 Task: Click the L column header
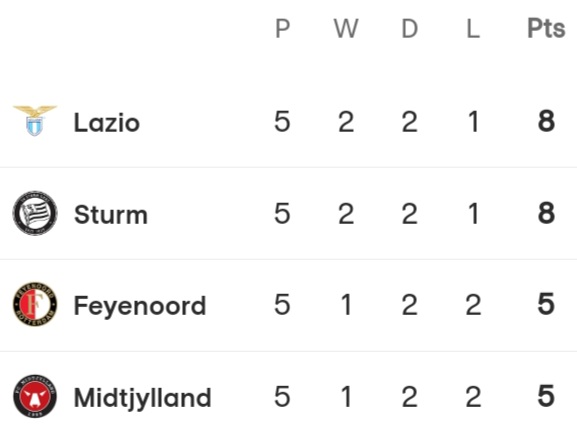pos(473,28)
